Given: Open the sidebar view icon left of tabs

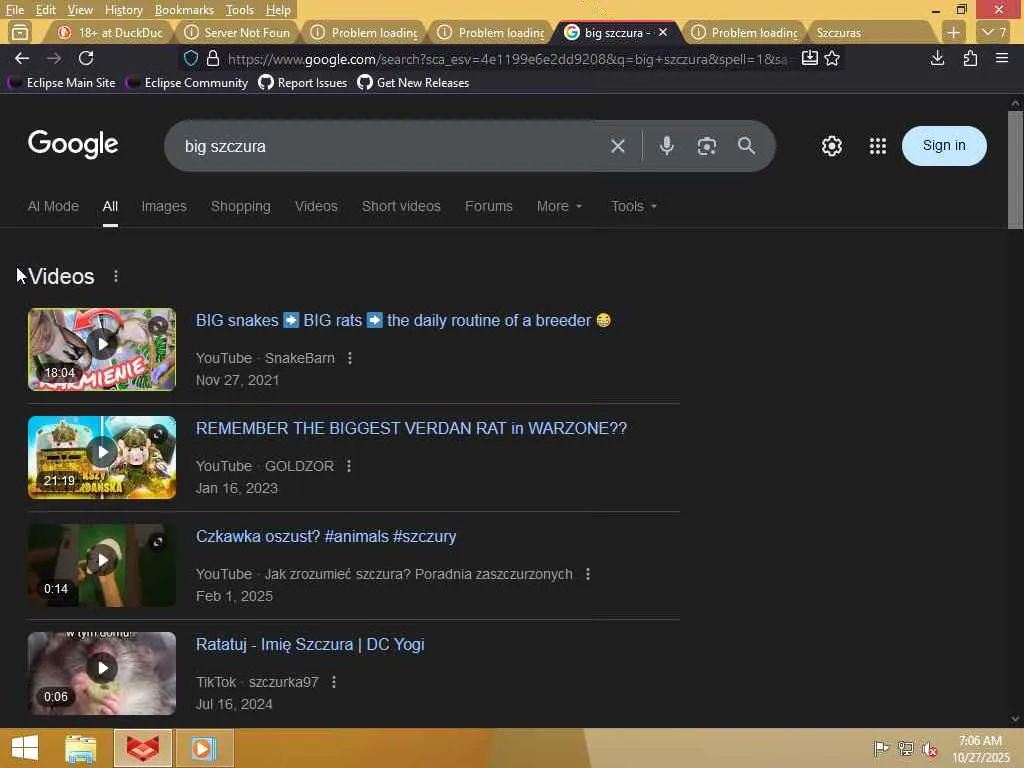Looking at the screenshot, I should click(20, 32).
